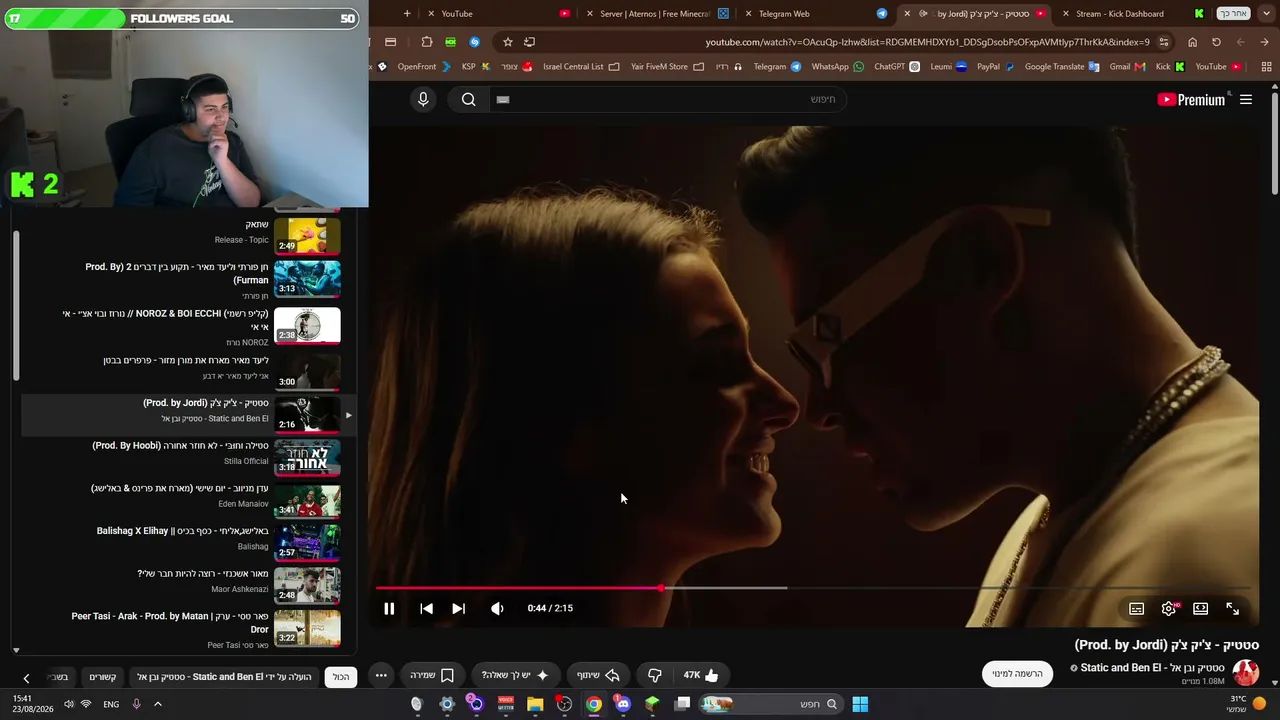
Task: Open a new browser tab
Action: click(407, 14)
